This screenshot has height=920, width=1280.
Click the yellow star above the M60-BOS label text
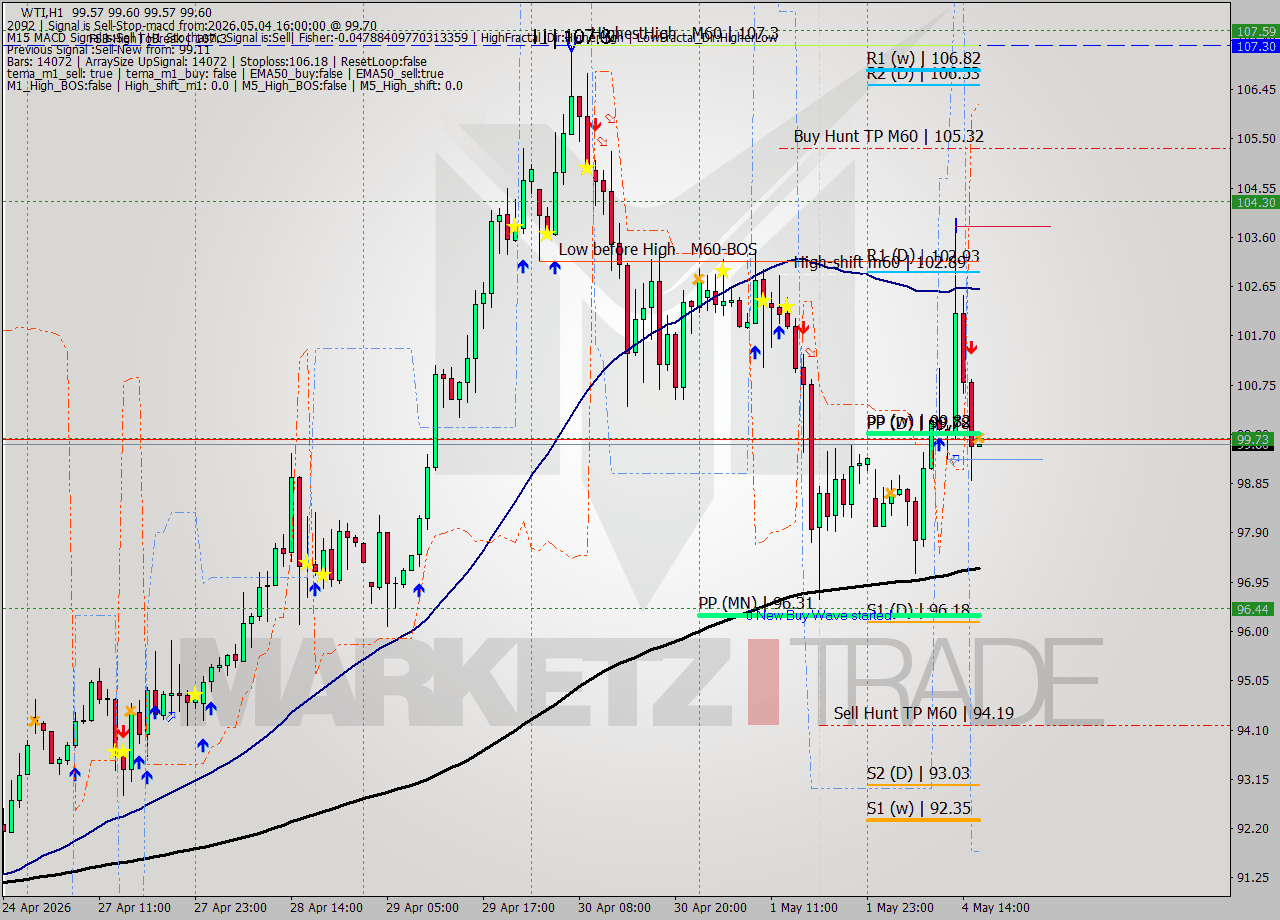click(x=722, y=270)
